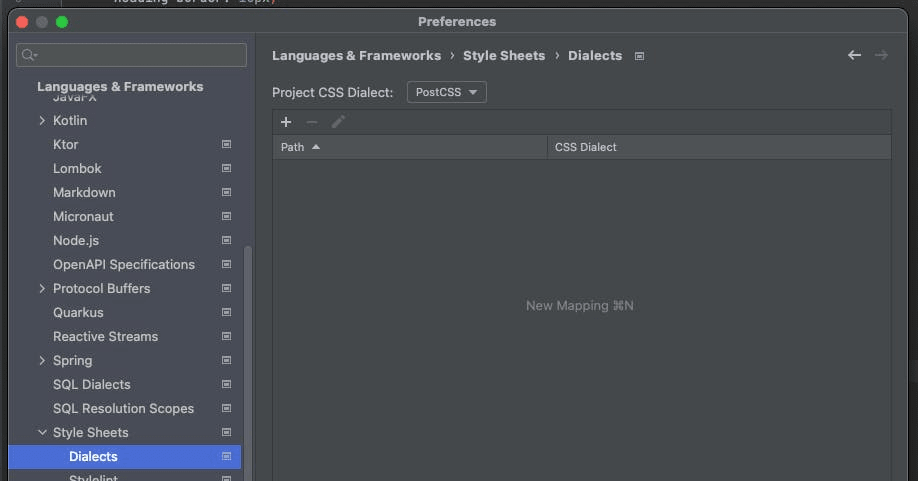918x481 pixels.
Task: Click project-level icon in Micronaut row
Action: (226, 216)
